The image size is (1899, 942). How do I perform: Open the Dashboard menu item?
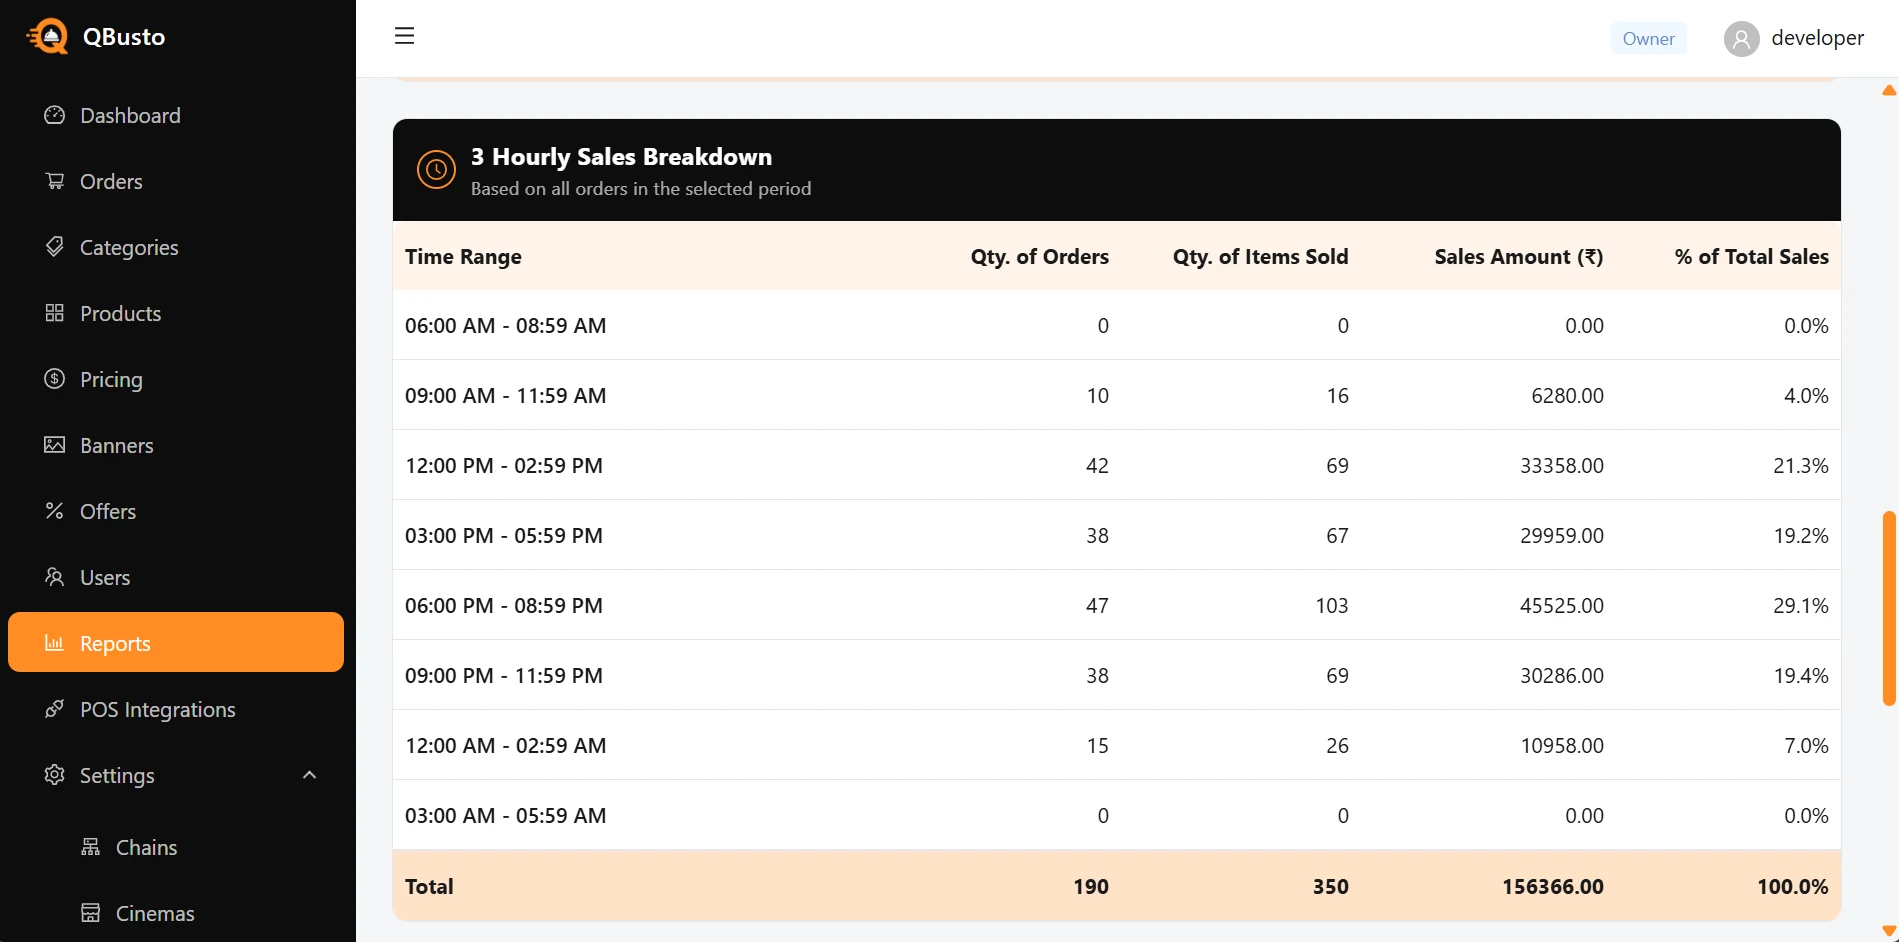click(x=176, y=115)
